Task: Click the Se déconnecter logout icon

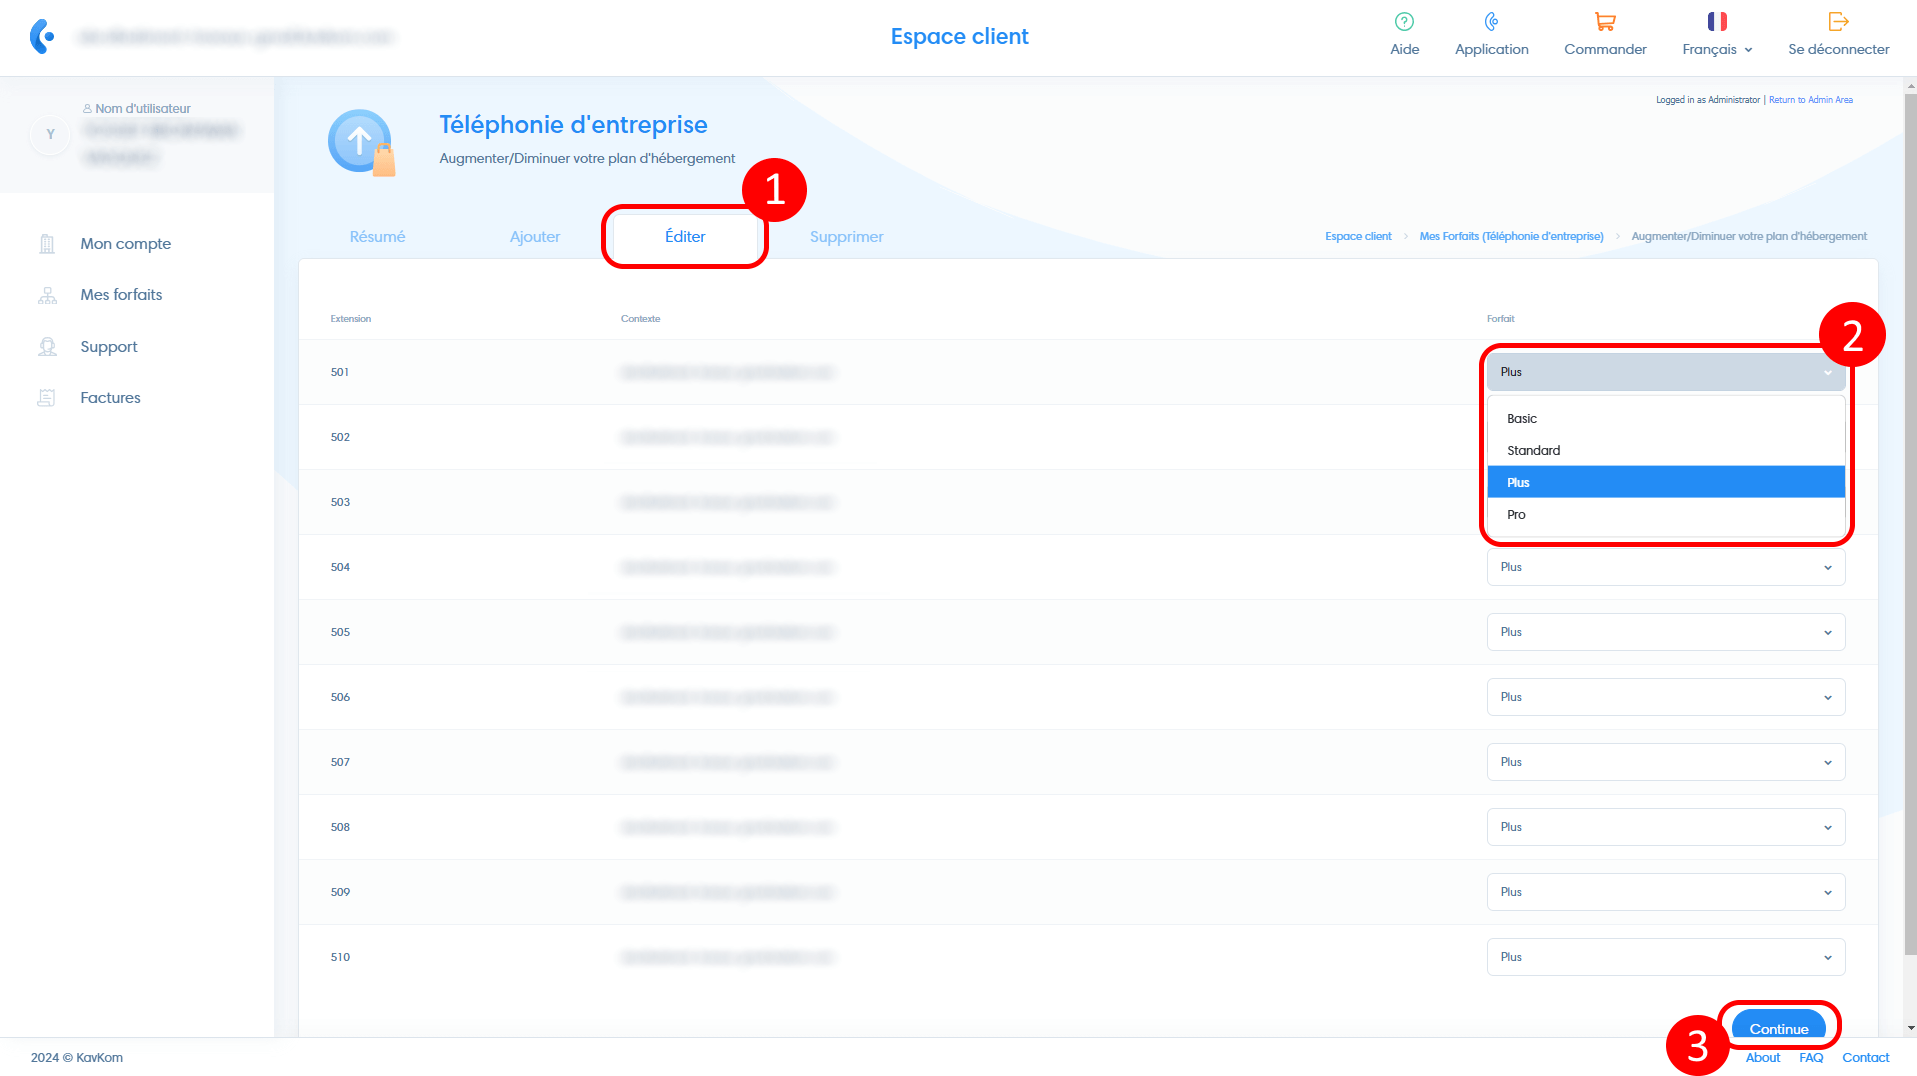Action: [1838, 21]
